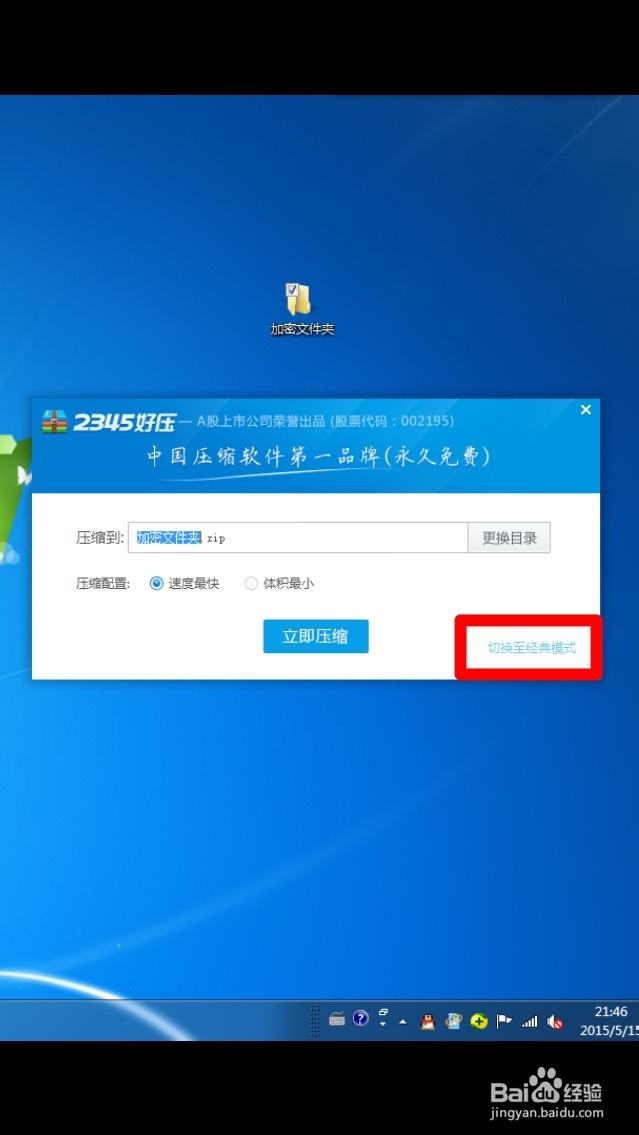Open the on-screen keyboard tray icon

(x=337, y=1019)
